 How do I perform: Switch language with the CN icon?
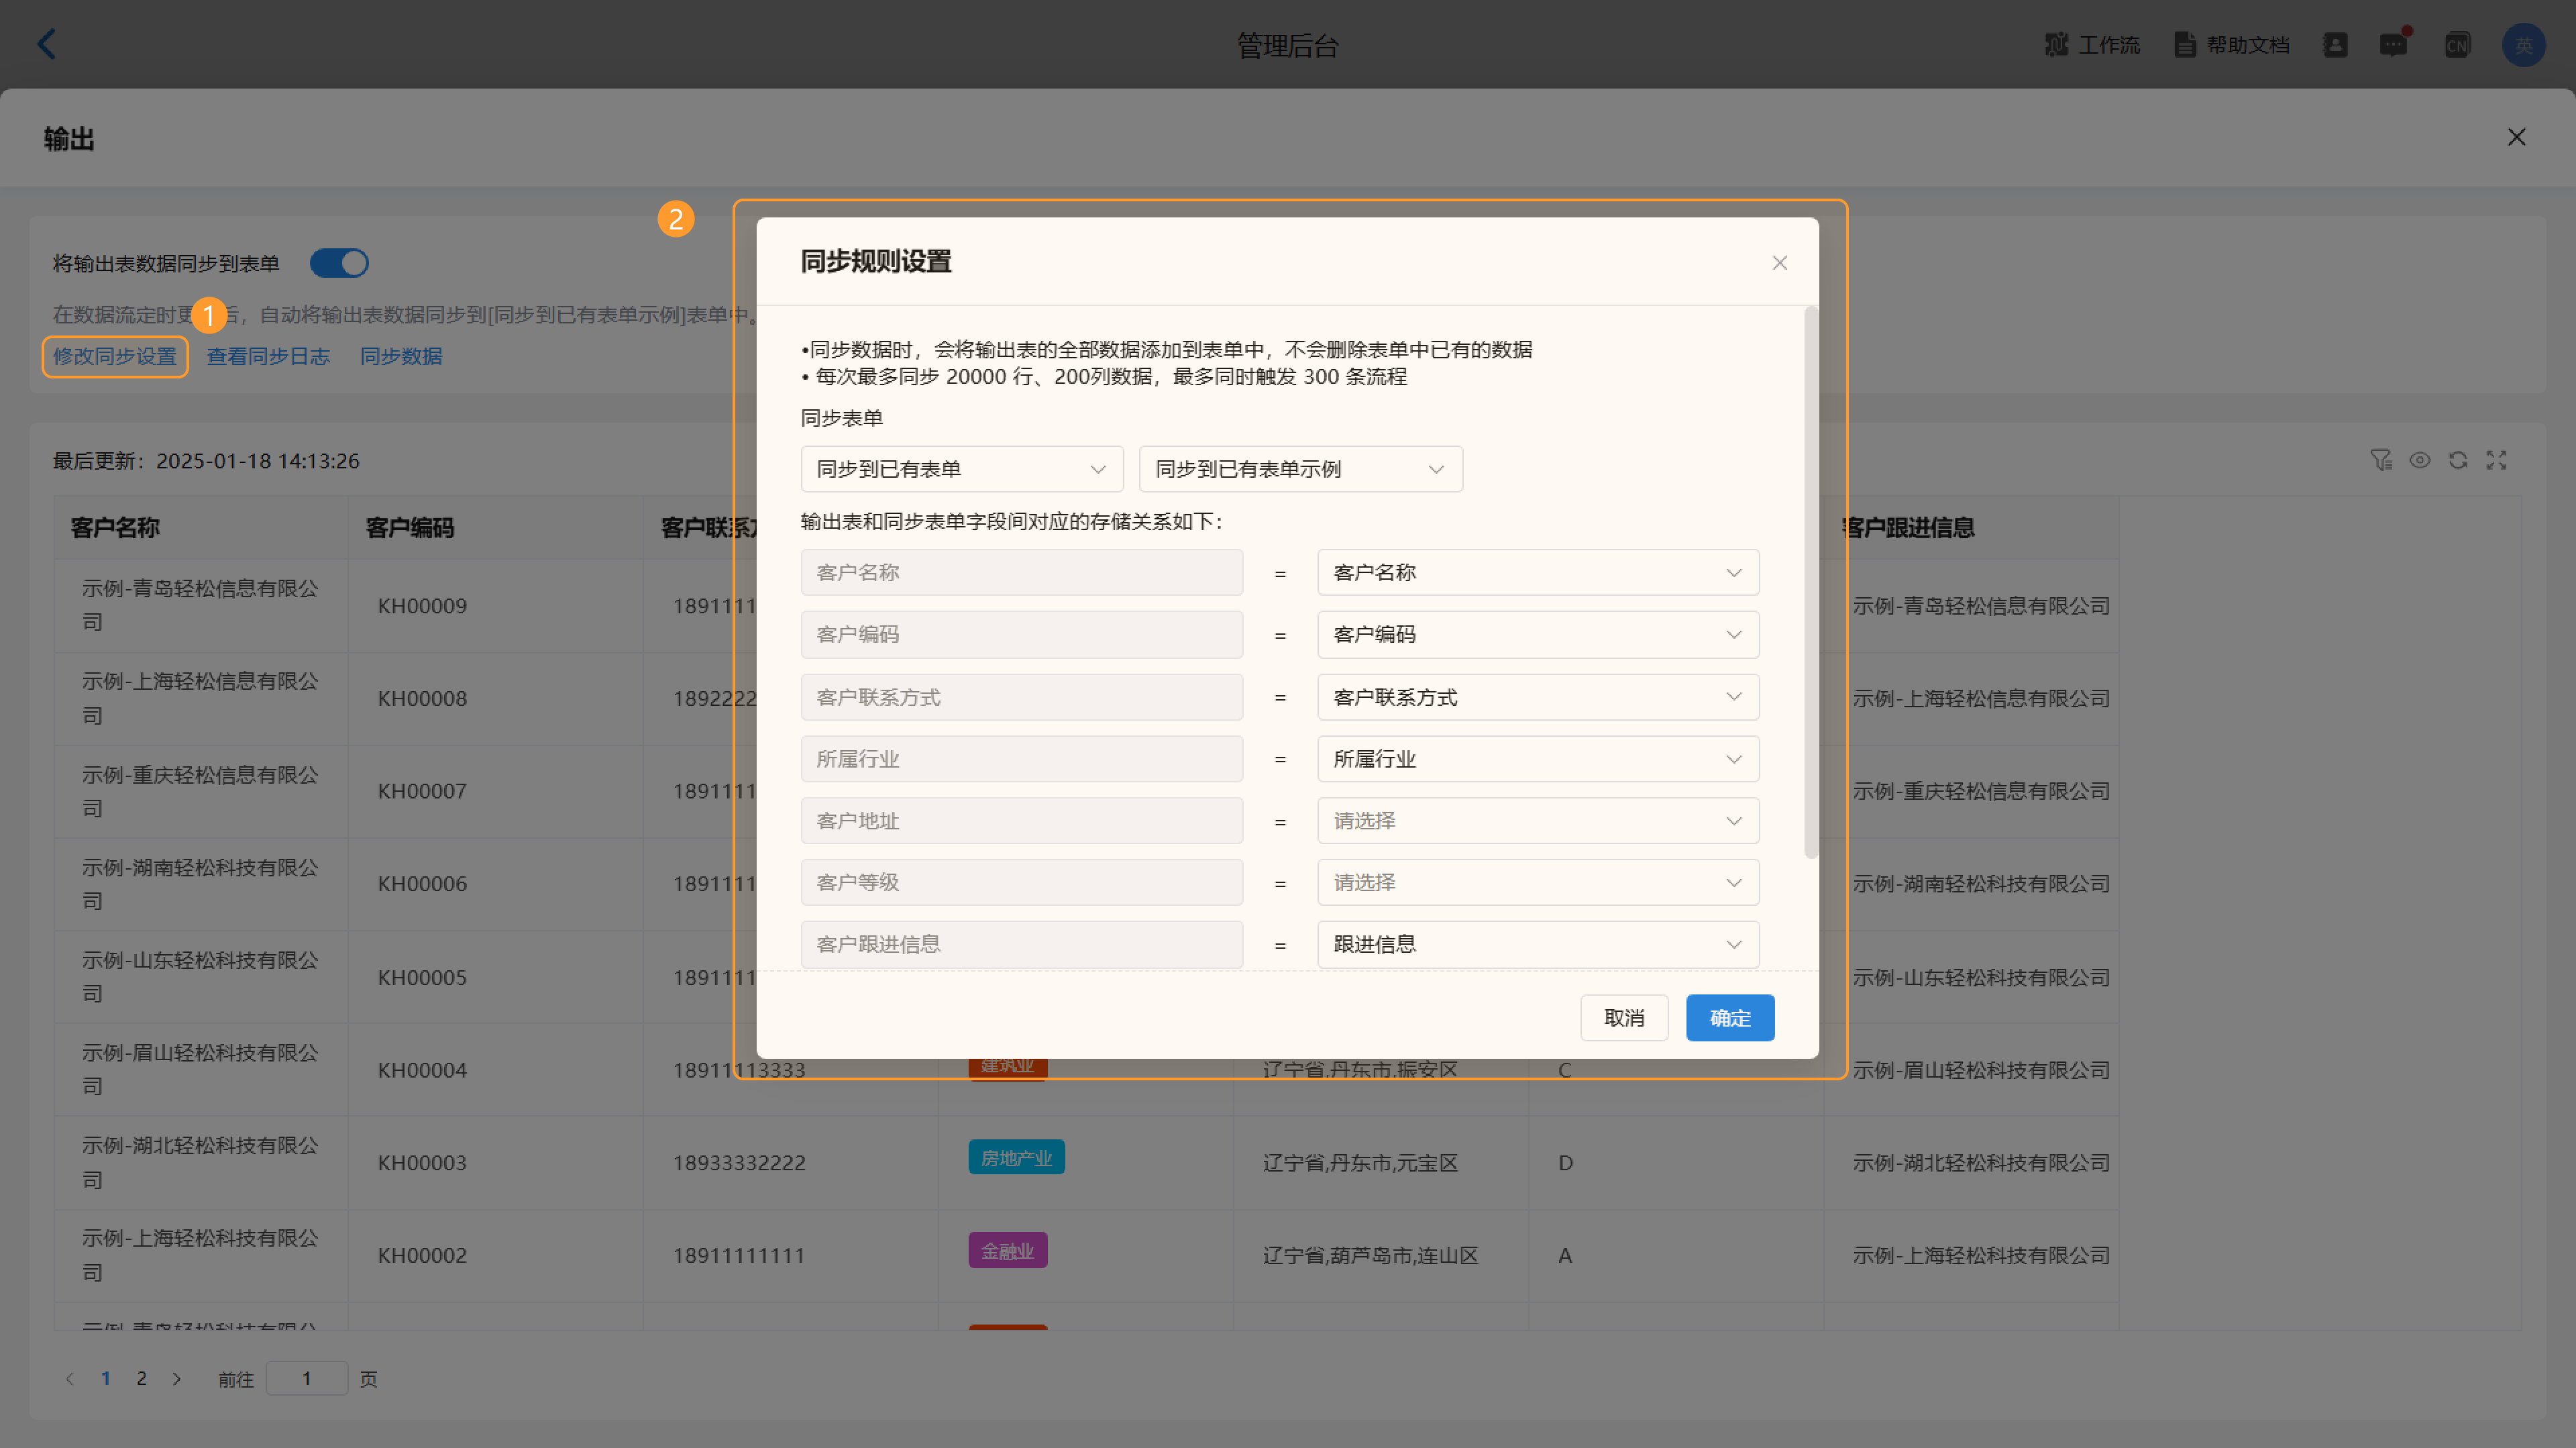point(2457,45)
